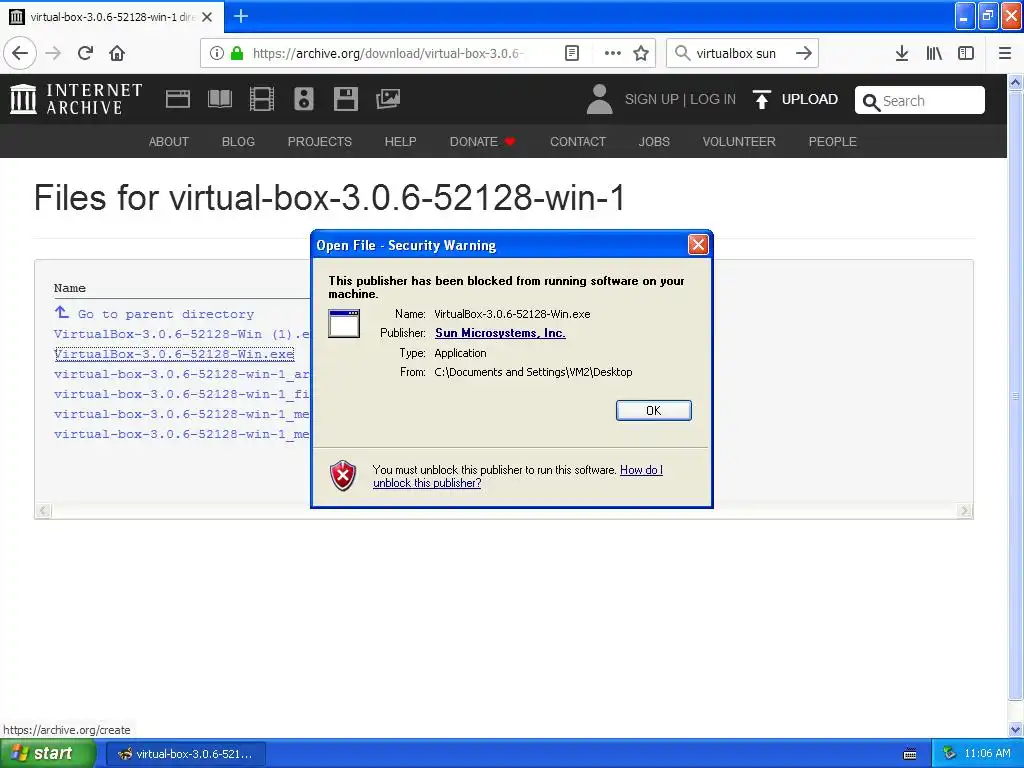
Task: Open HELP in the navigation bar
Action: point(400,142)
